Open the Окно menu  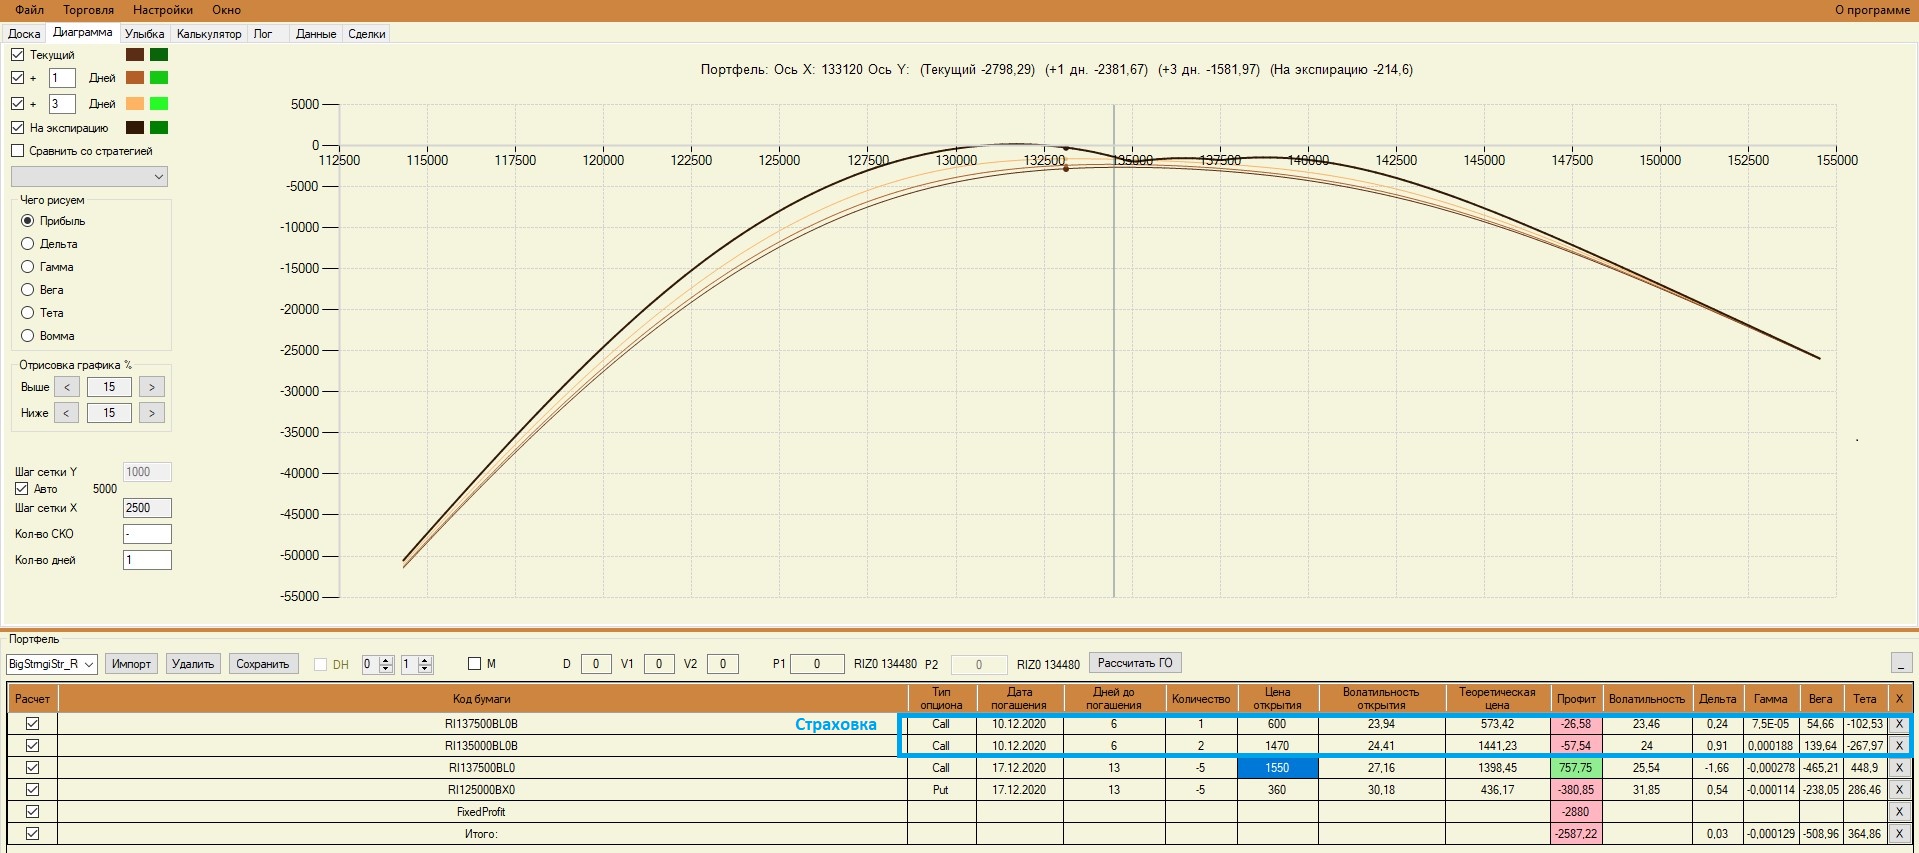coord(227,10)
